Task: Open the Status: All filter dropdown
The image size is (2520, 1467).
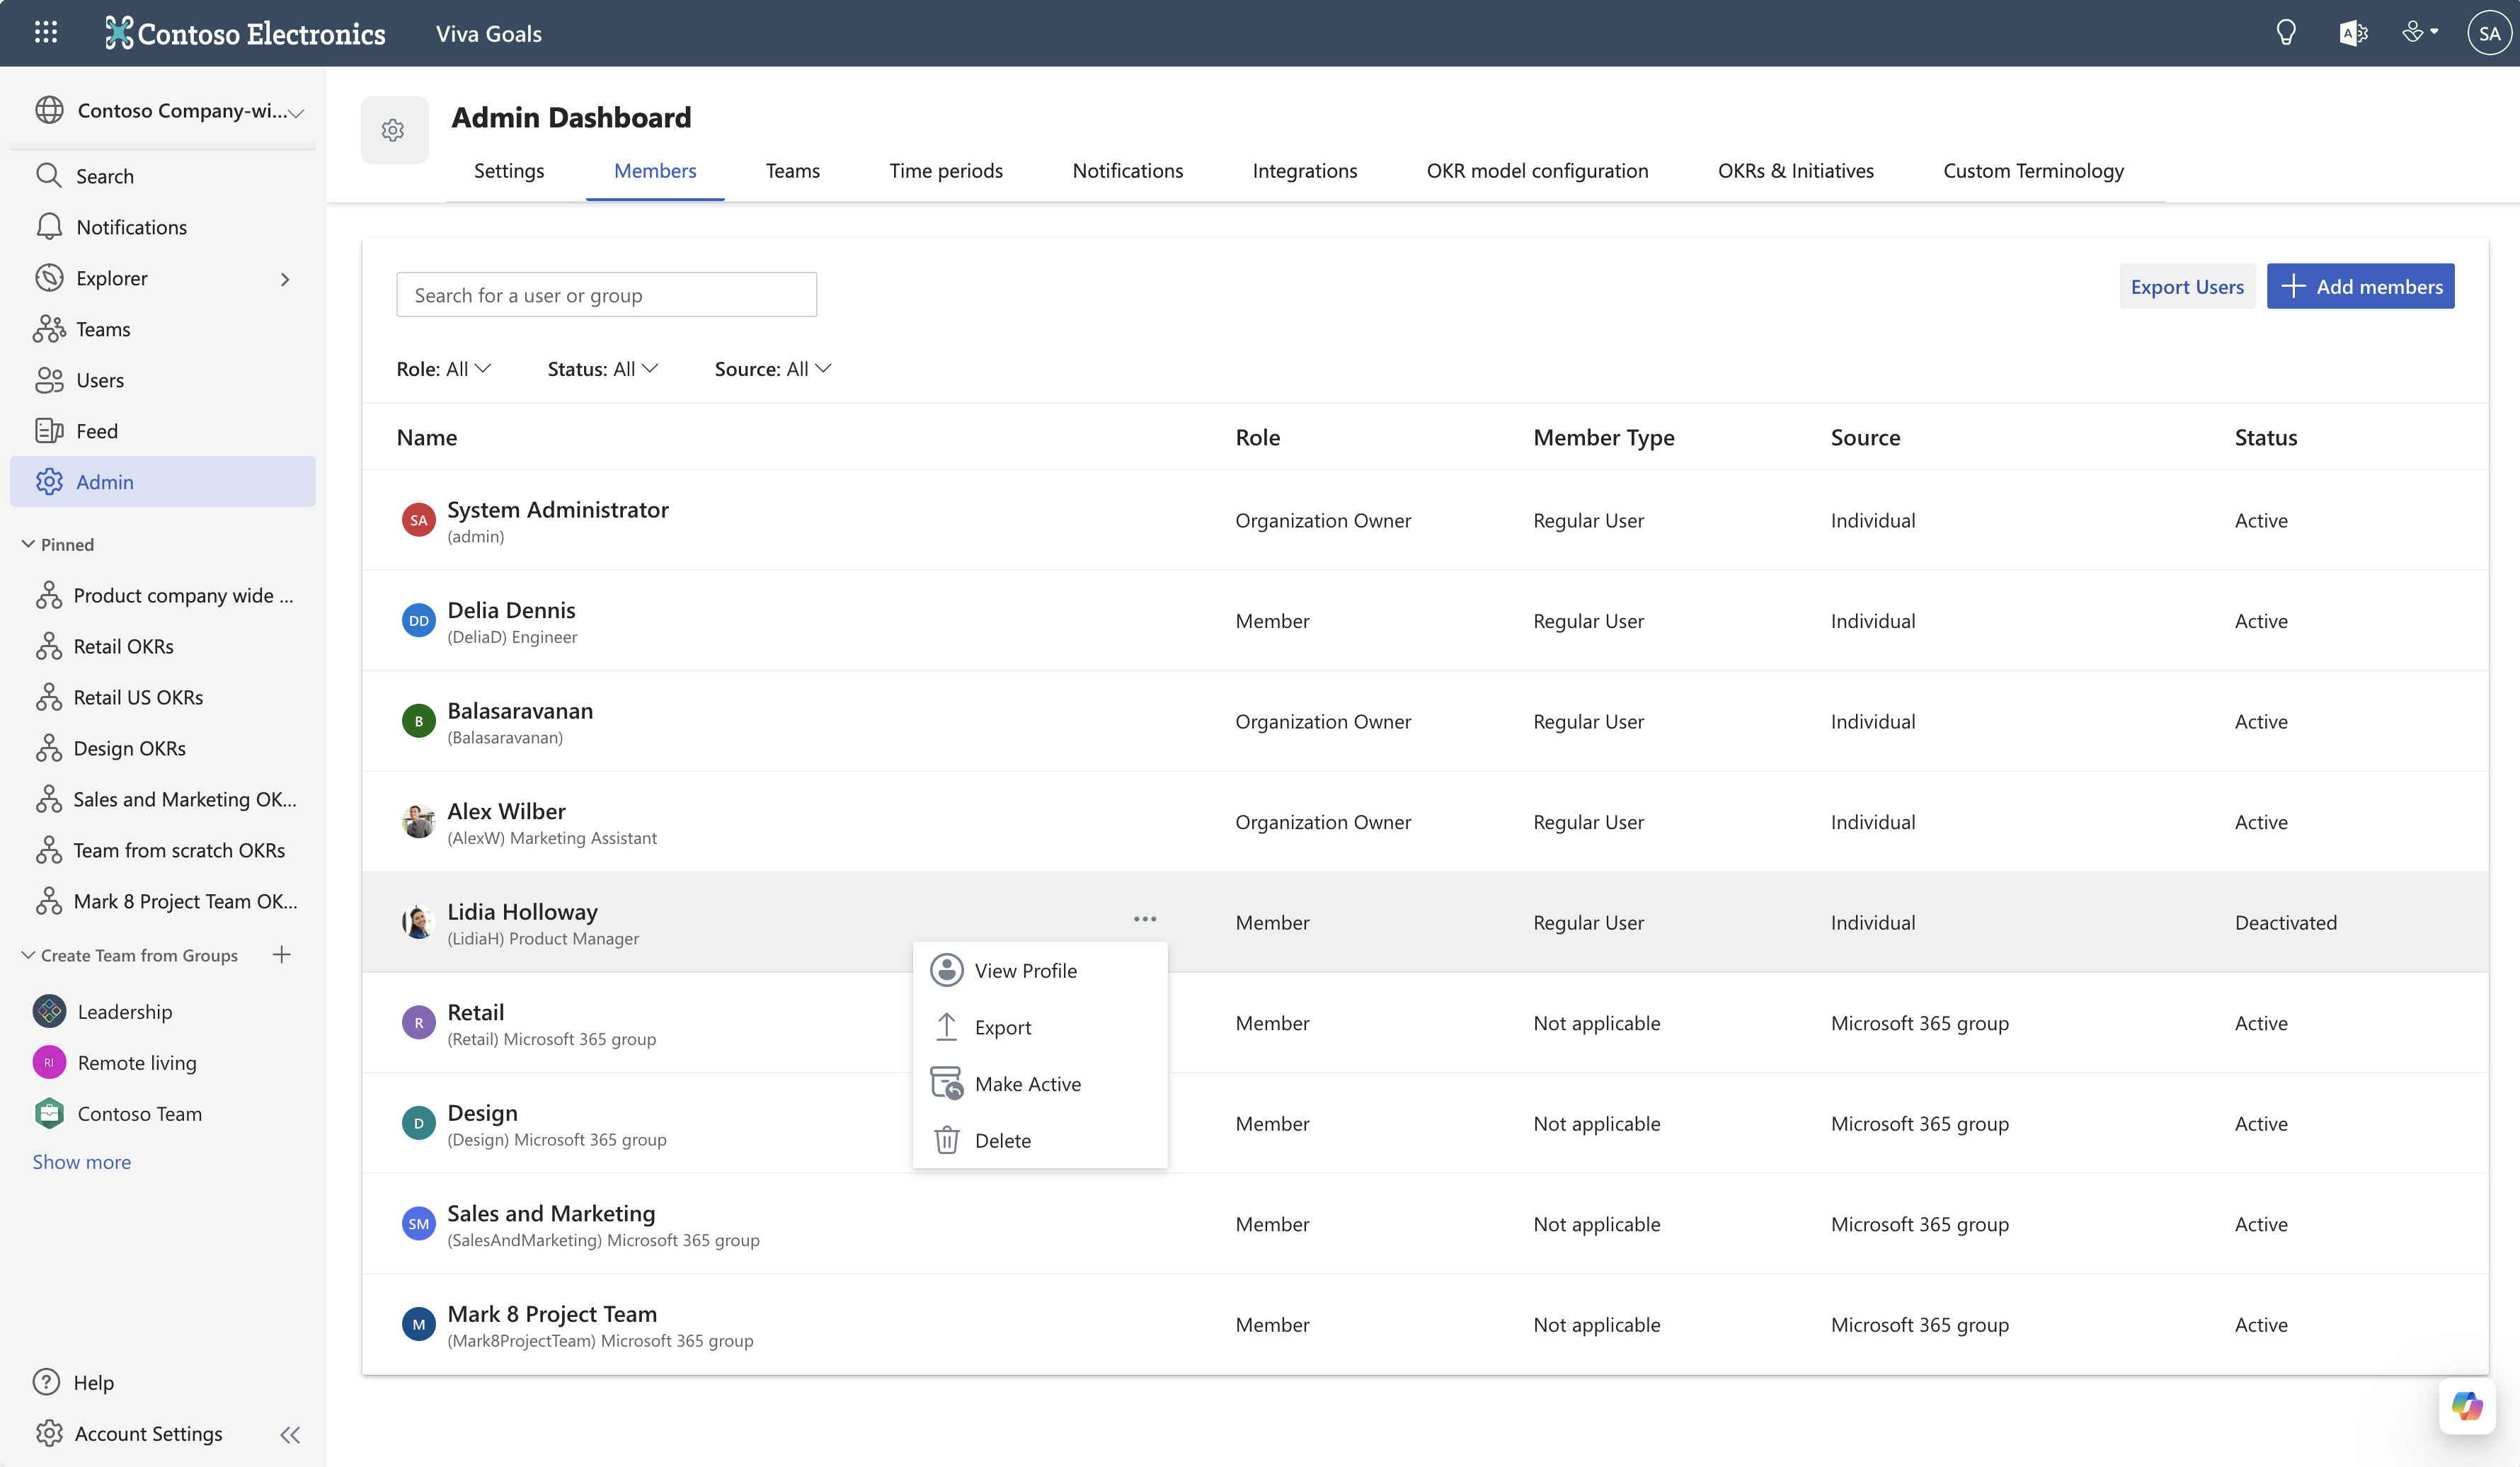Action: click(603, 369)
